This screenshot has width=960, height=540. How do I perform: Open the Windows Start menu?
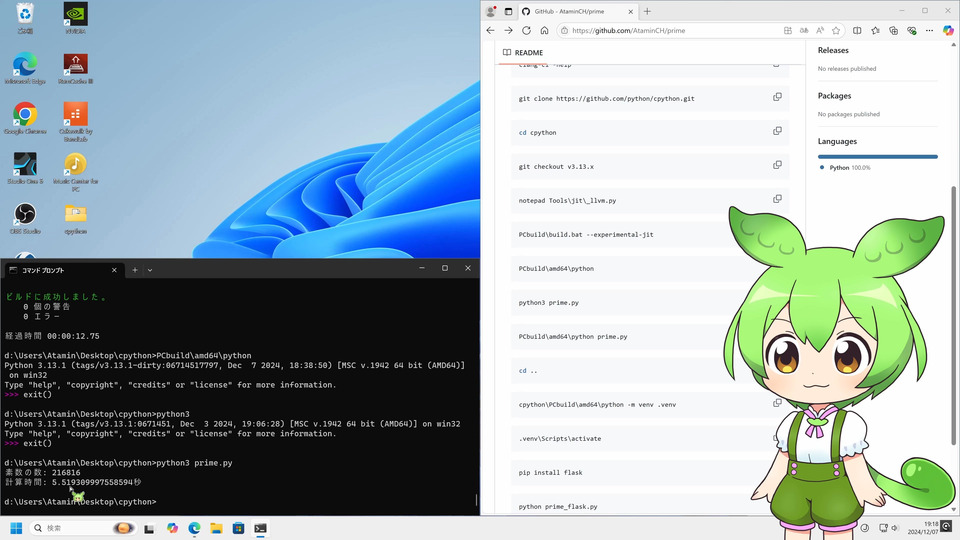17,528
